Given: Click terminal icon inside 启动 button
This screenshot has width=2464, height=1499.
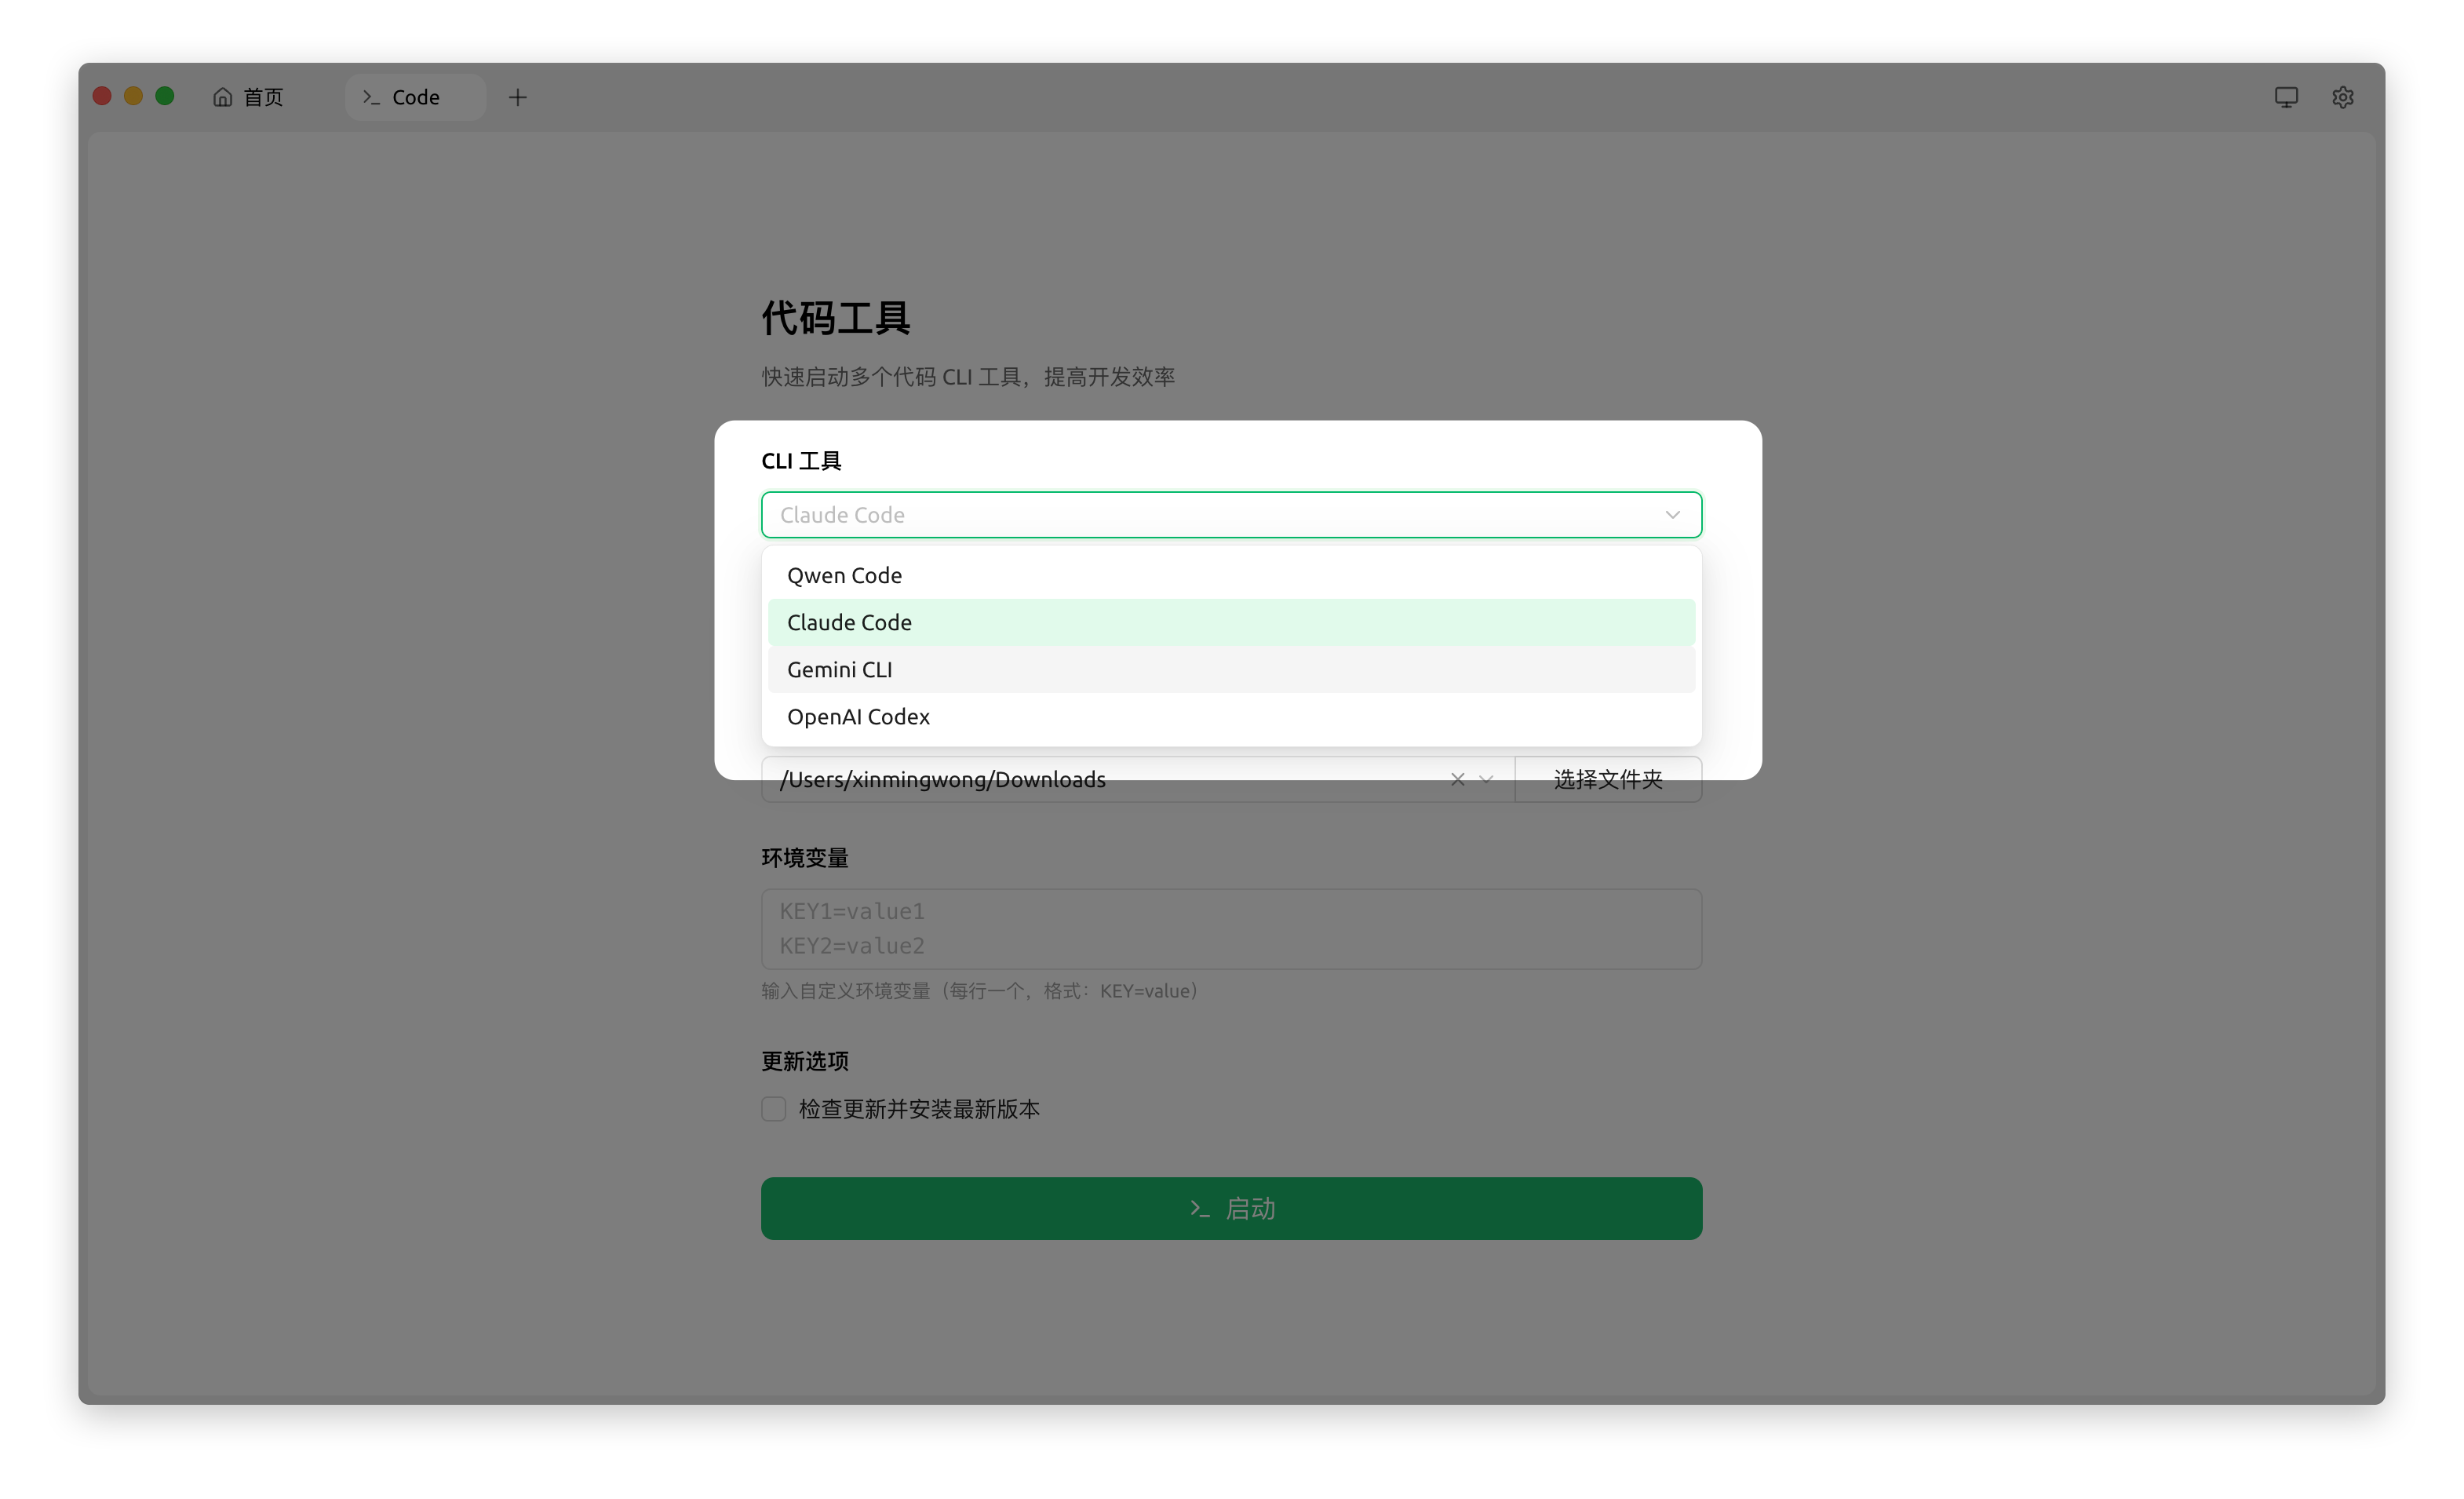Looking at the screenshot, I should 1199,1209.
